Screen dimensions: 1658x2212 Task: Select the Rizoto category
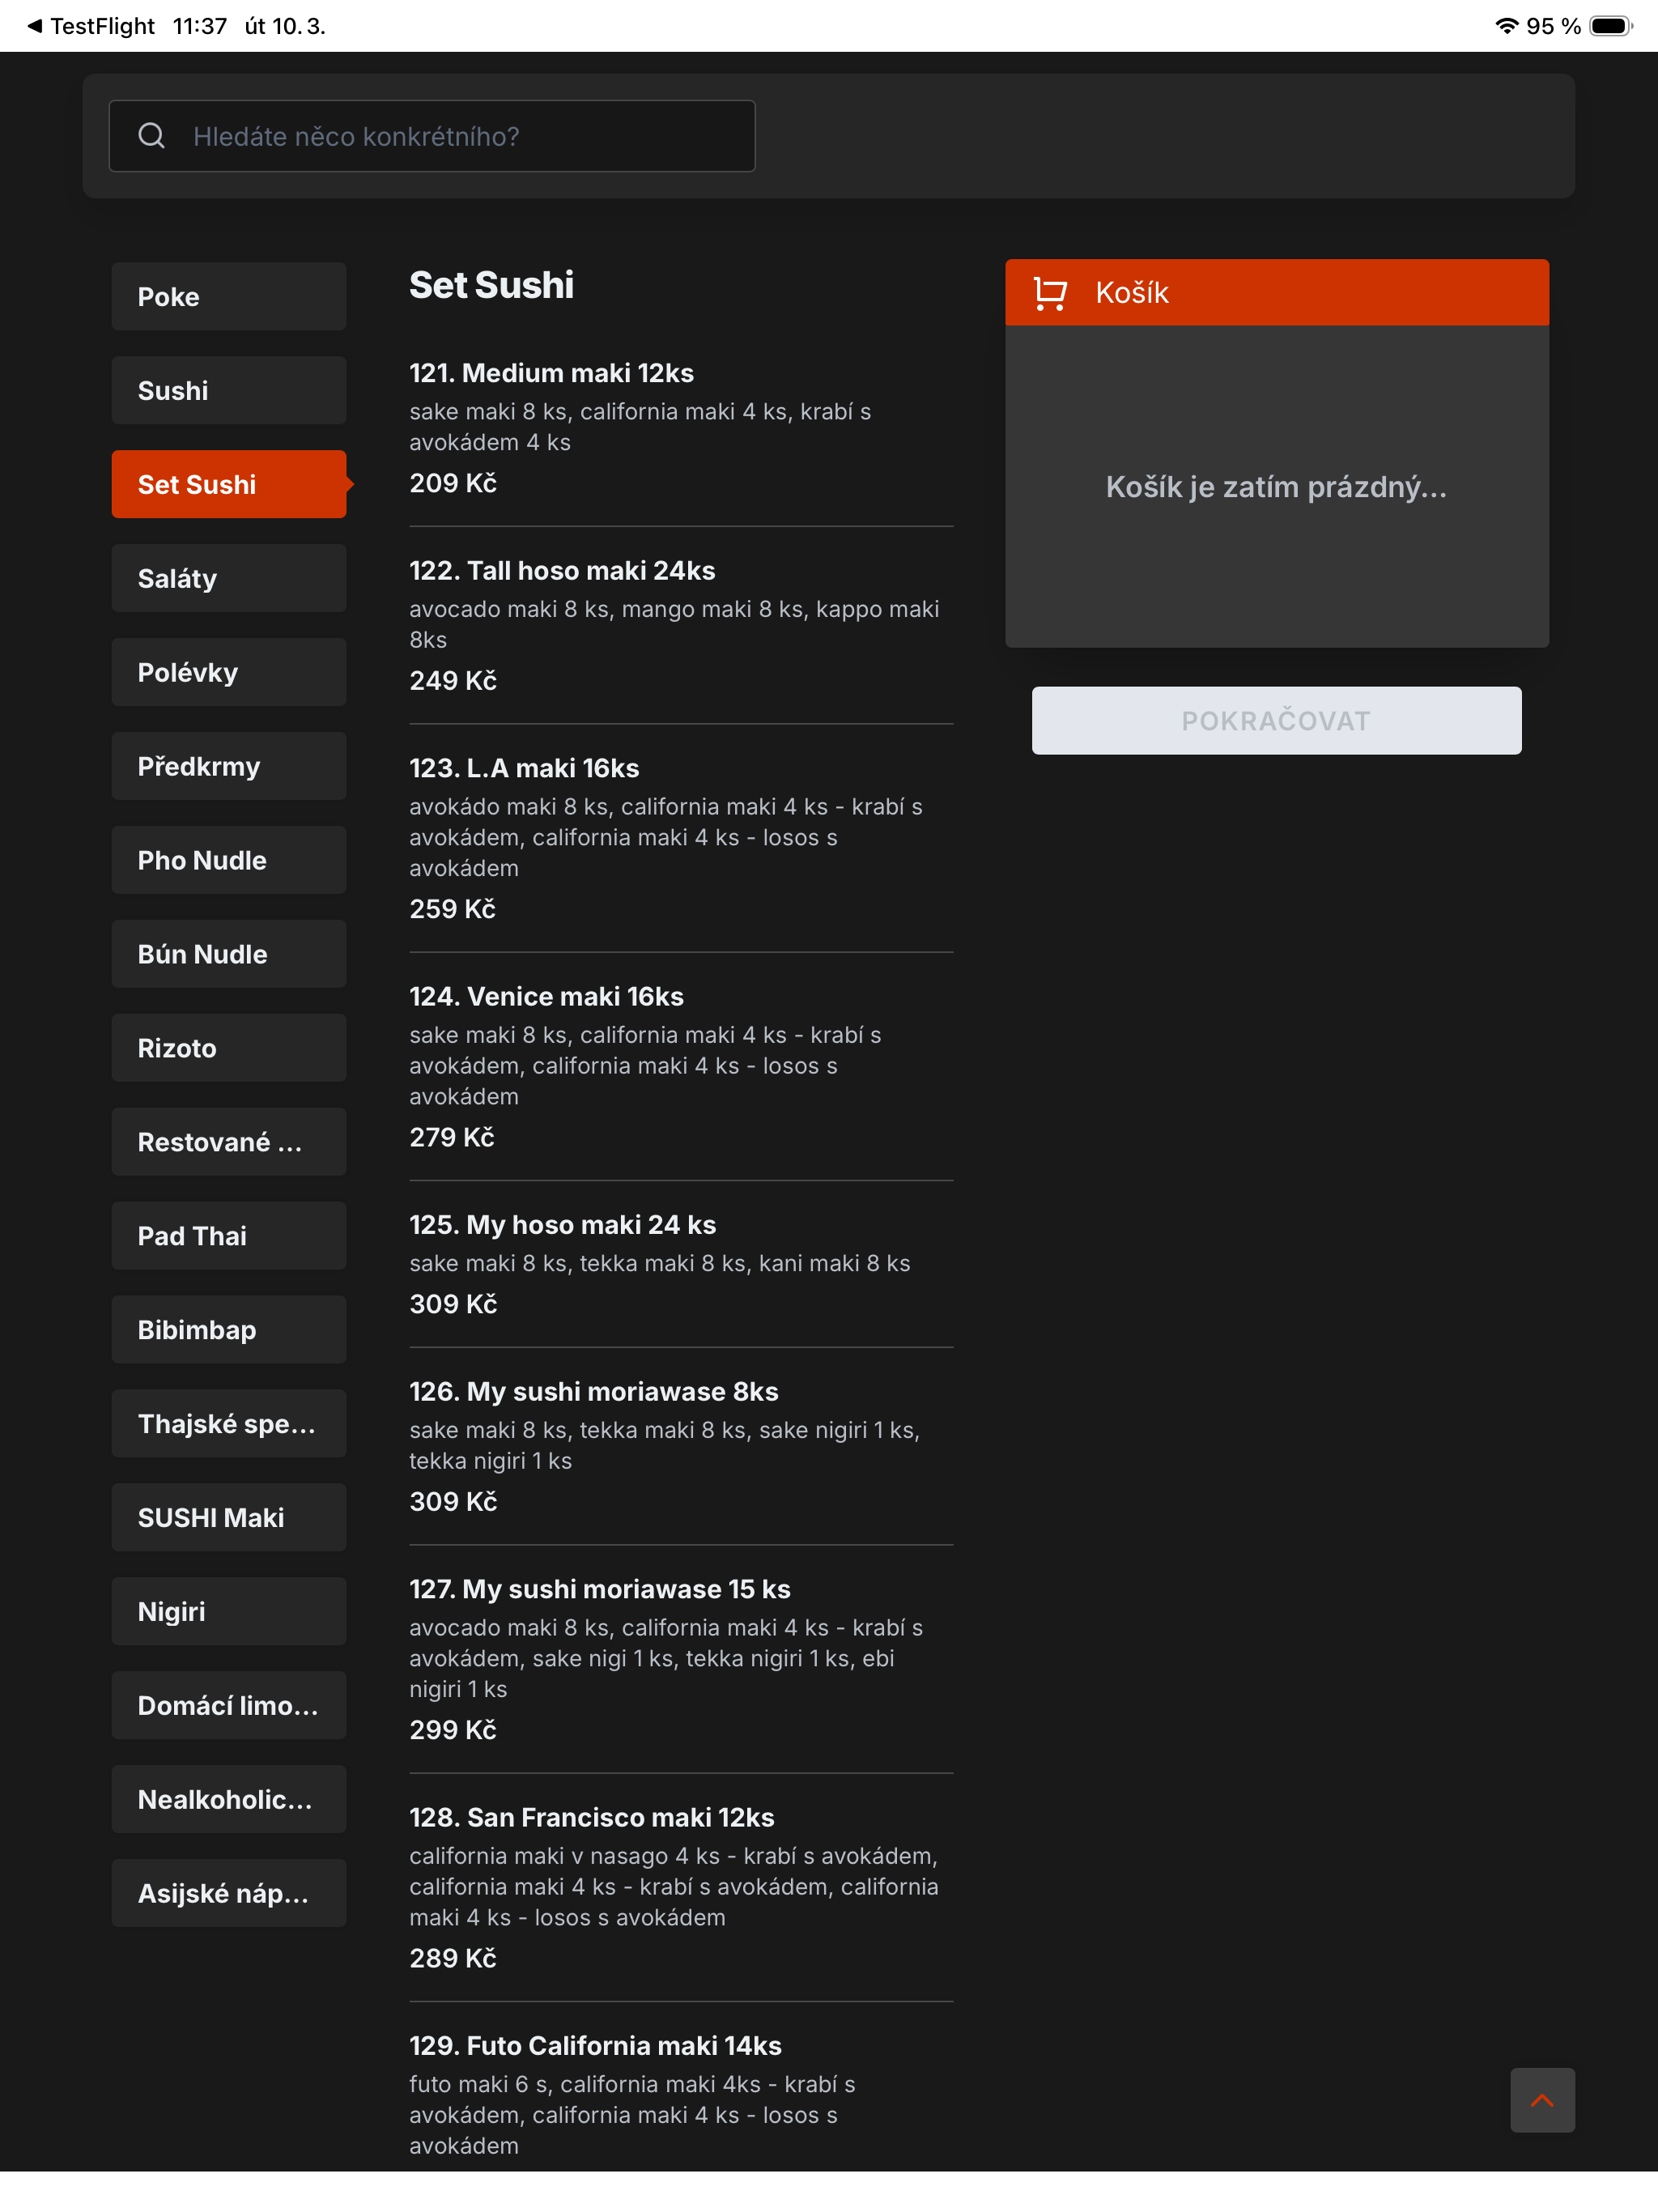pyautogui.click(x=229, y=1048)
